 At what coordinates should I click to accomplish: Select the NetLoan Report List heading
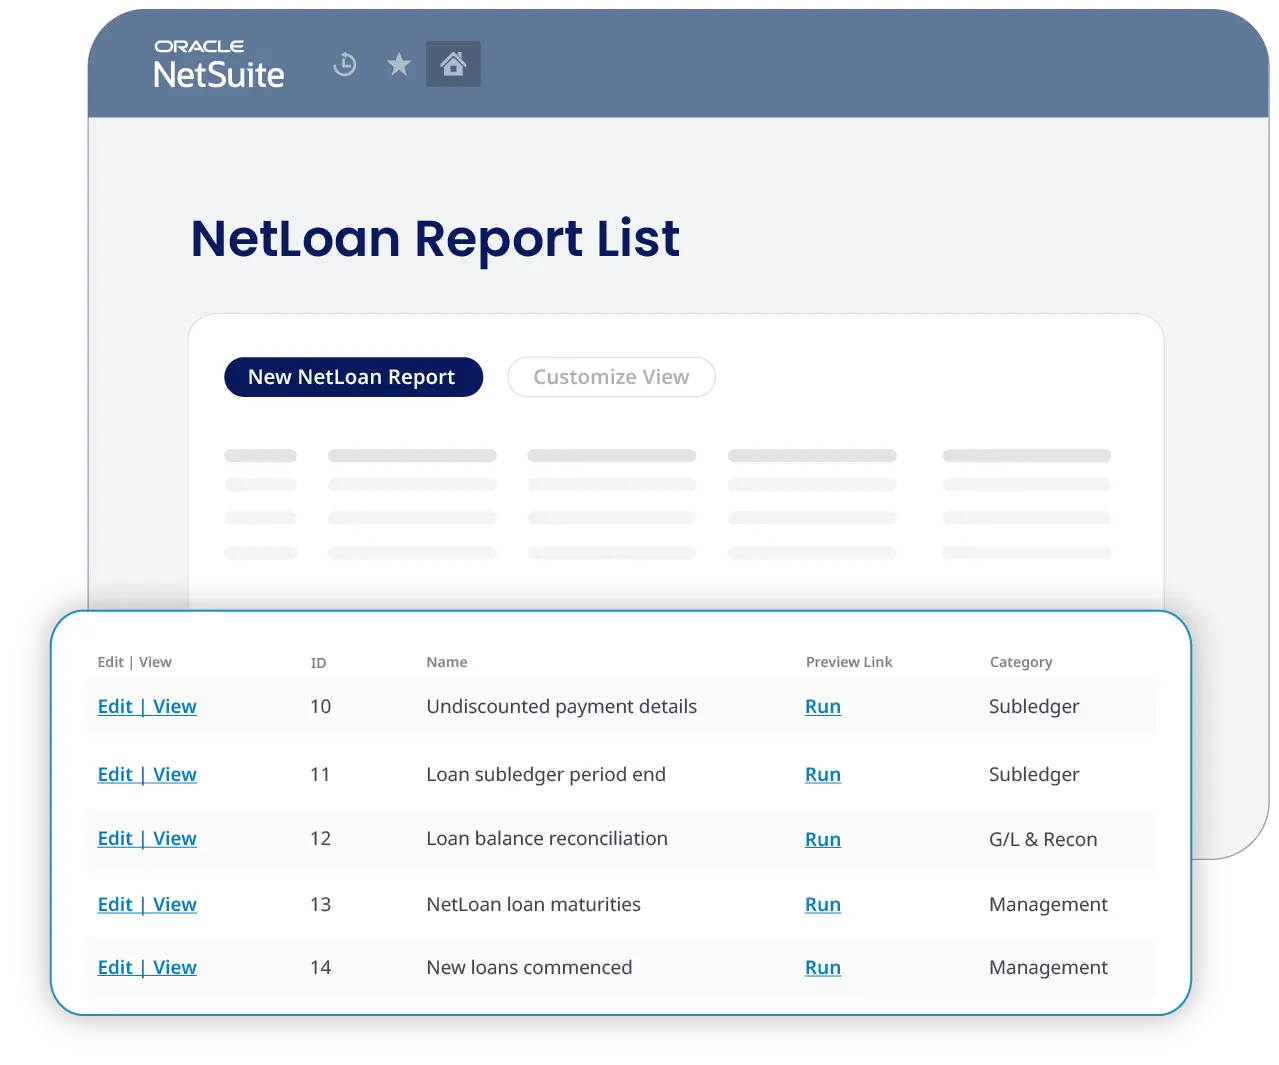tap(434, 239)
